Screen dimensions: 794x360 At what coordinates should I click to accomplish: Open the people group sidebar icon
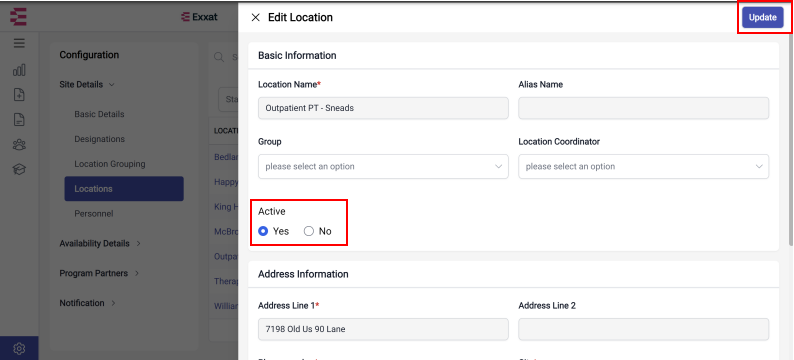pos(19,145)
